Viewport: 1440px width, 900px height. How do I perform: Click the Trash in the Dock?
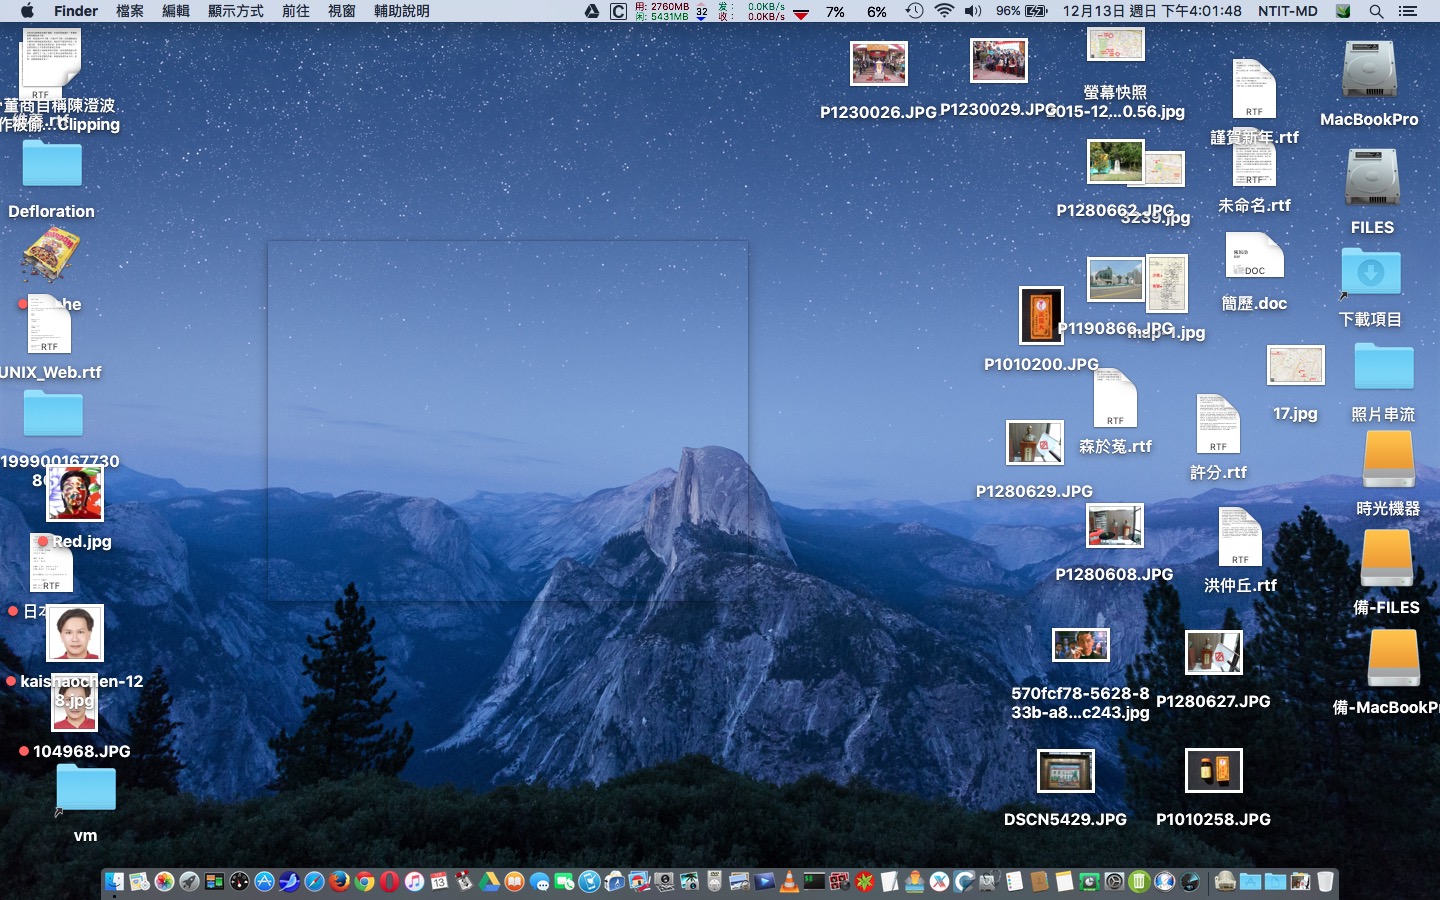(1325, 881)
